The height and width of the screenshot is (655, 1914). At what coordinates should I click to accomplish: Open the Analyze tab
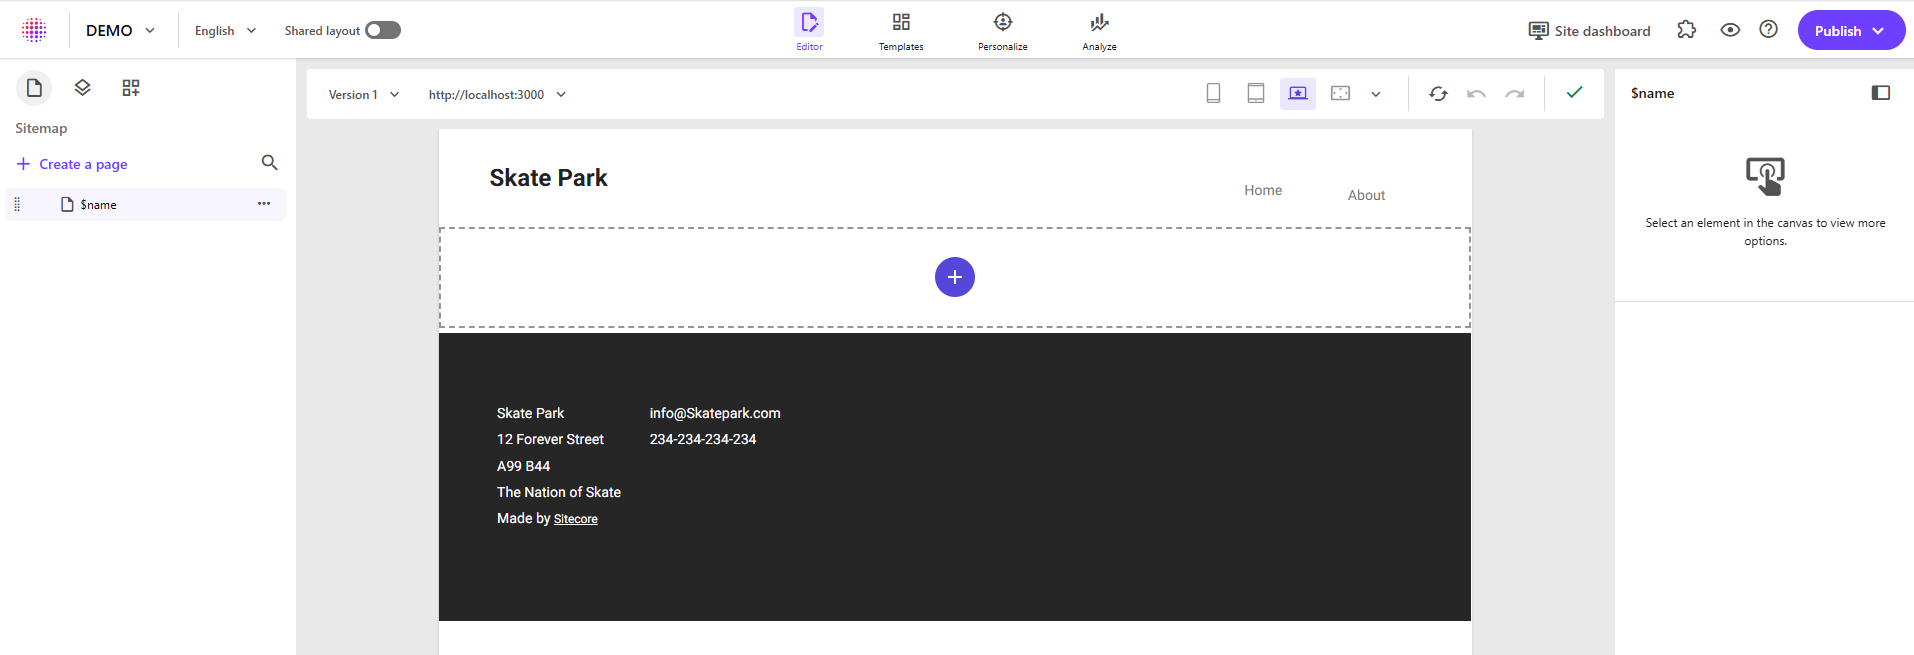pos(1099,31)
